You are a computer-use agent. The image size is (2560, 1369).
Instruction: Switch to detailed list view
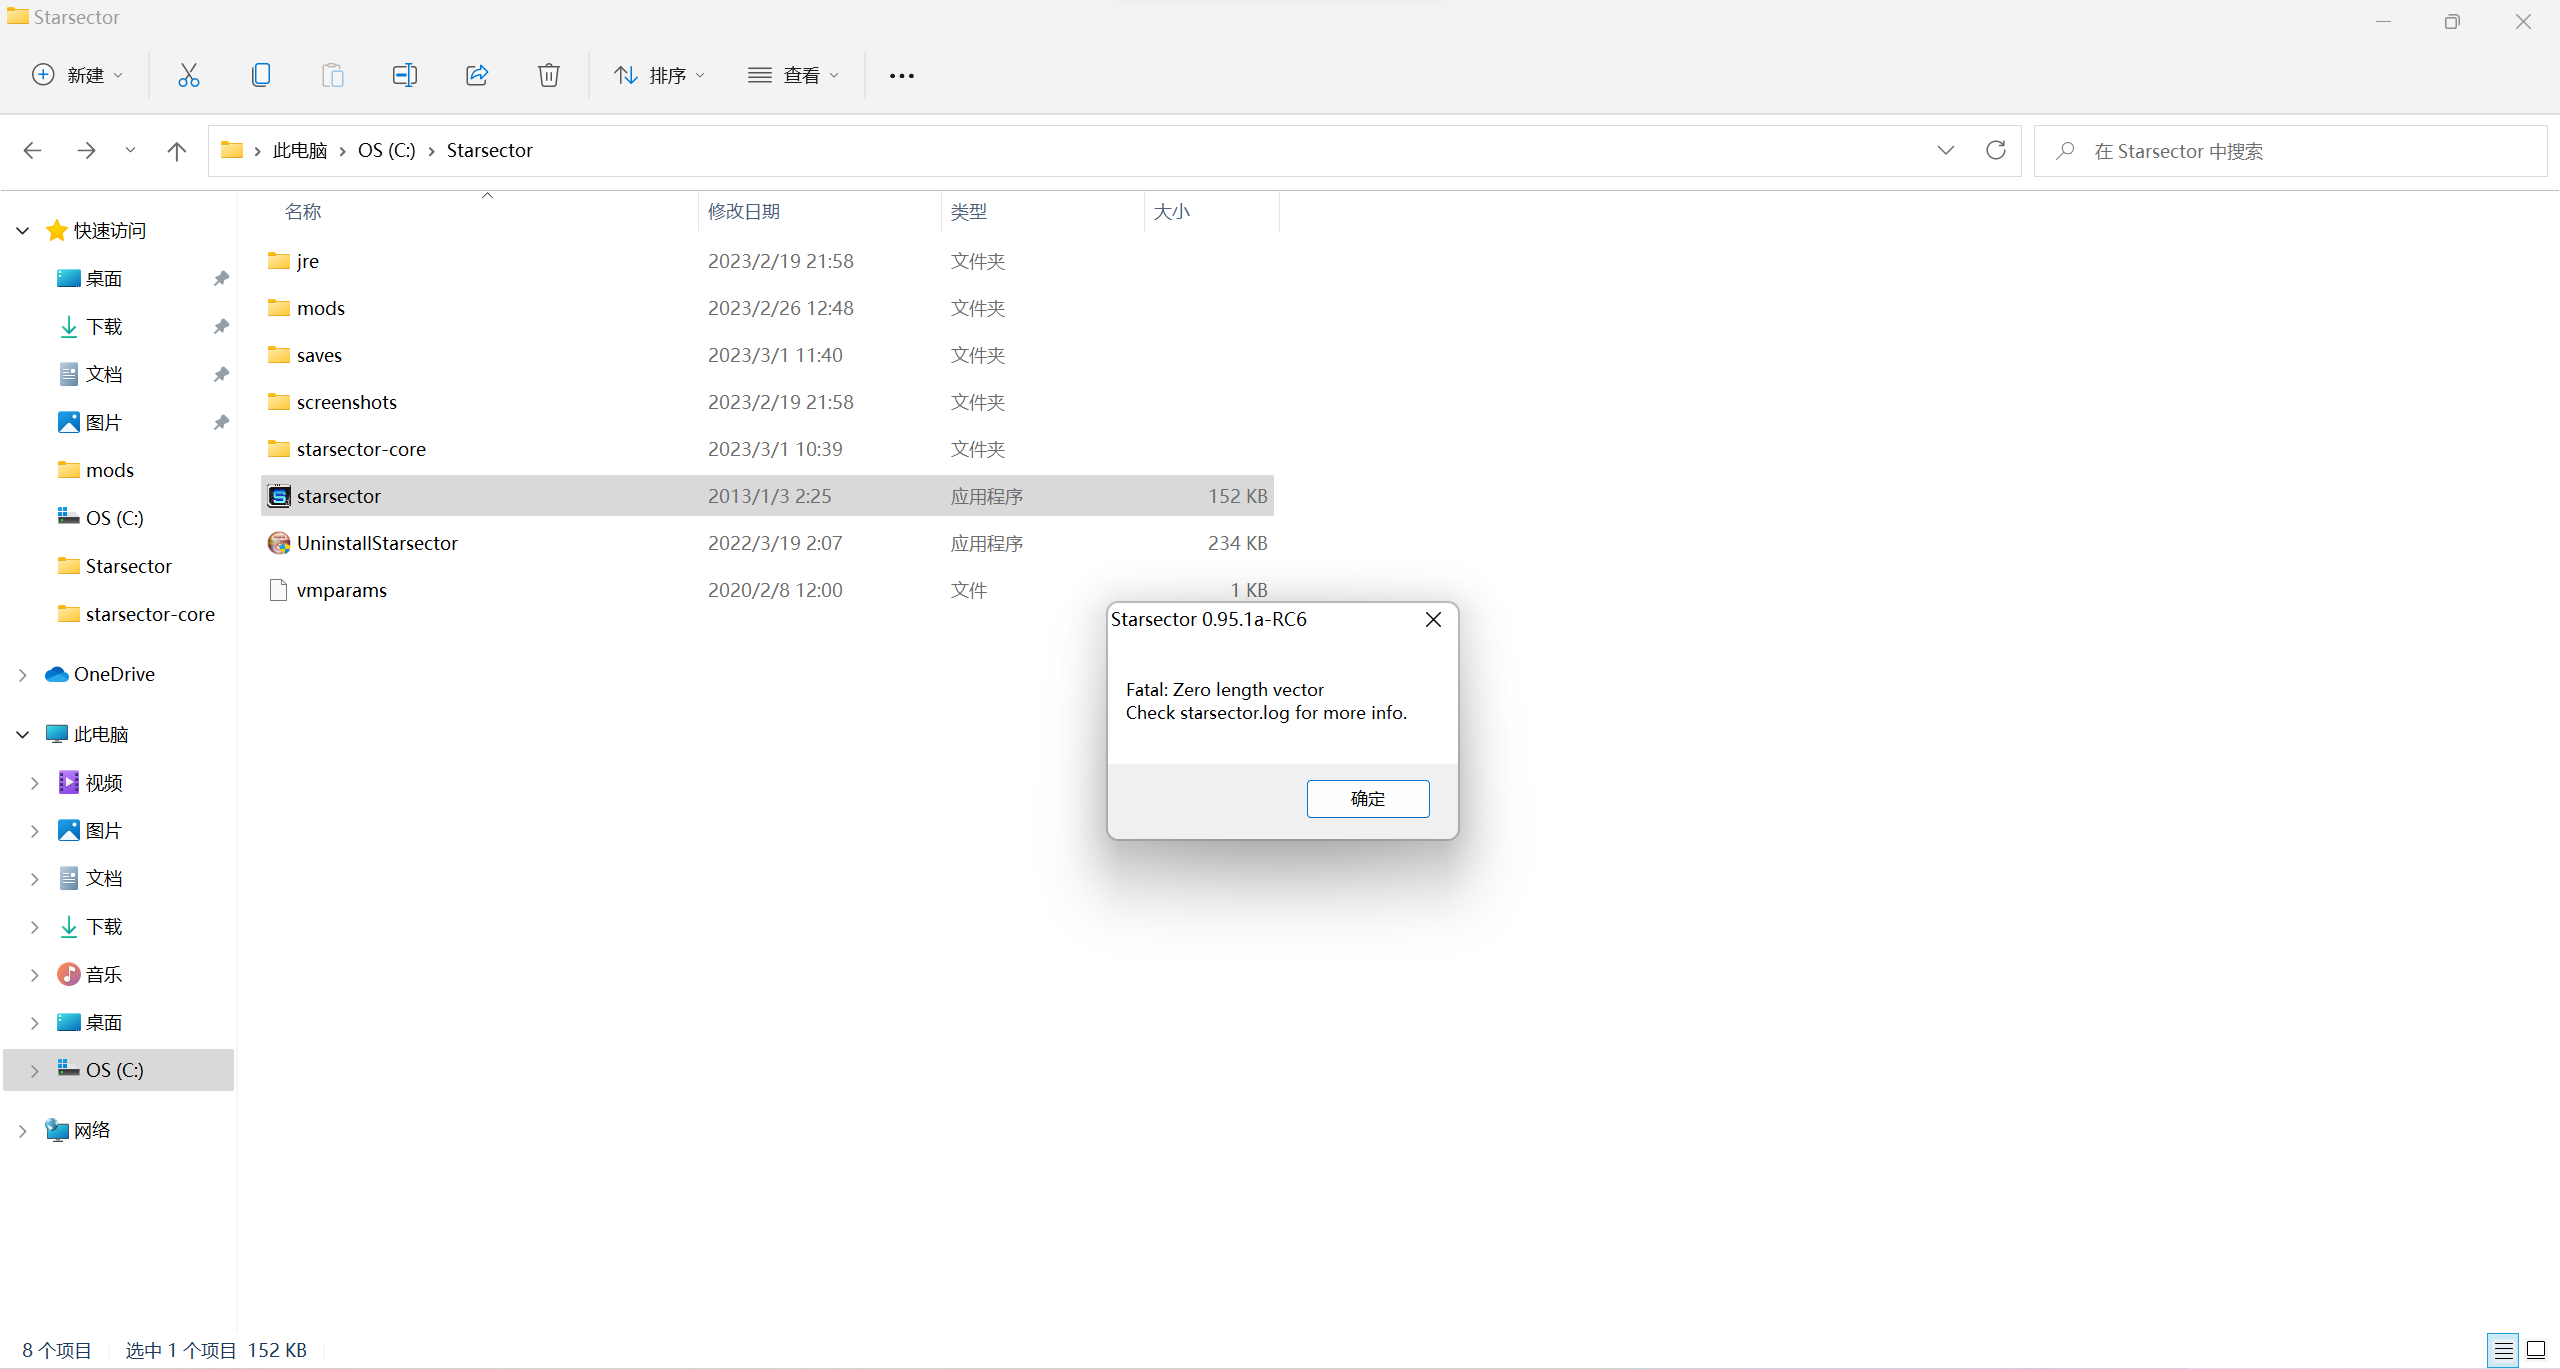[x=2503, y=1349]
